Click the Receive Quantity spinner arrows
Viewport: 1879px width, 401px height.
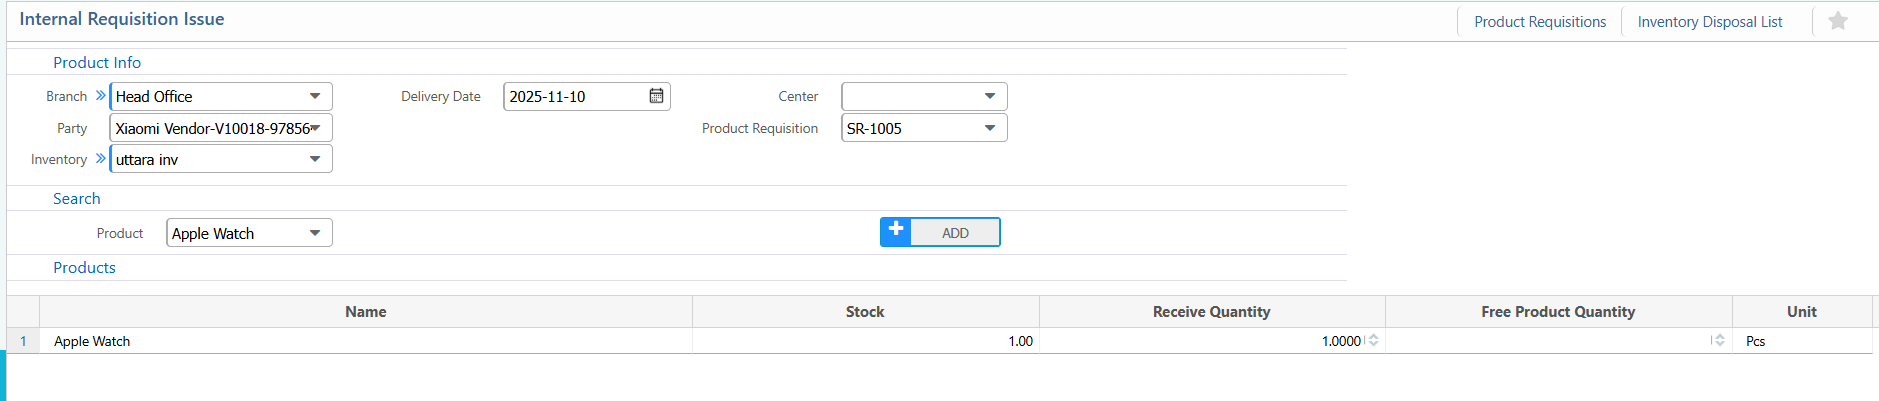1373,341
